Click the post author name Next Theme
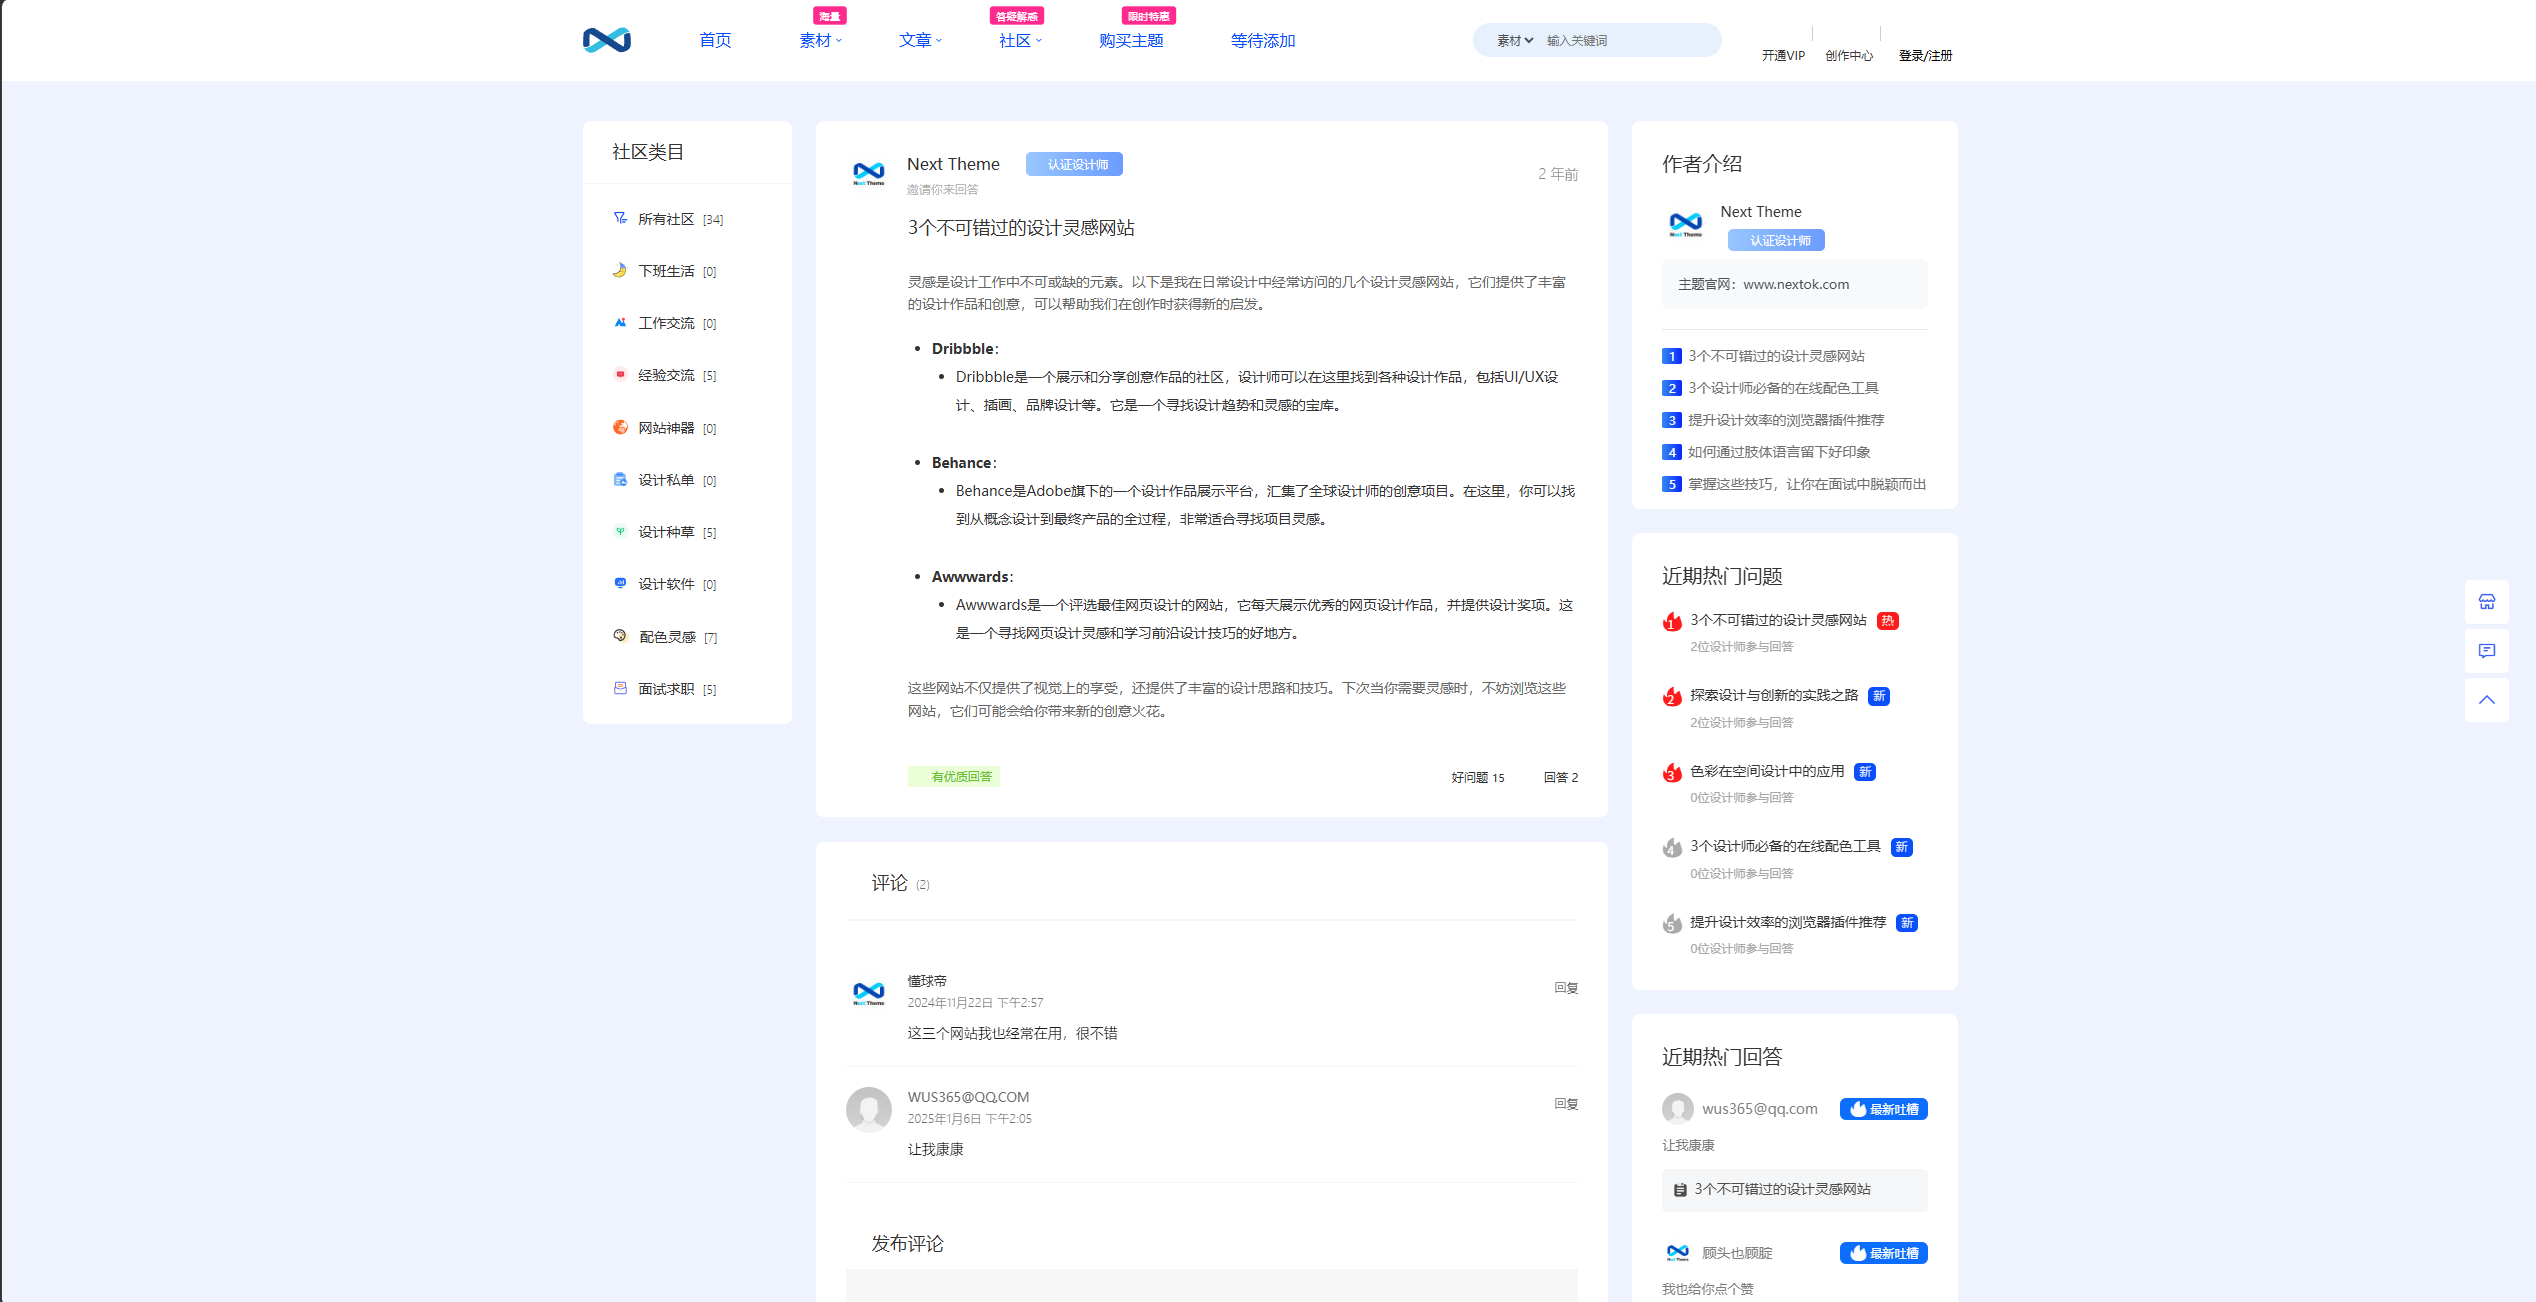Image resolution: width=2536 pixels, height=1302 pixels. [x=953, y=164]
